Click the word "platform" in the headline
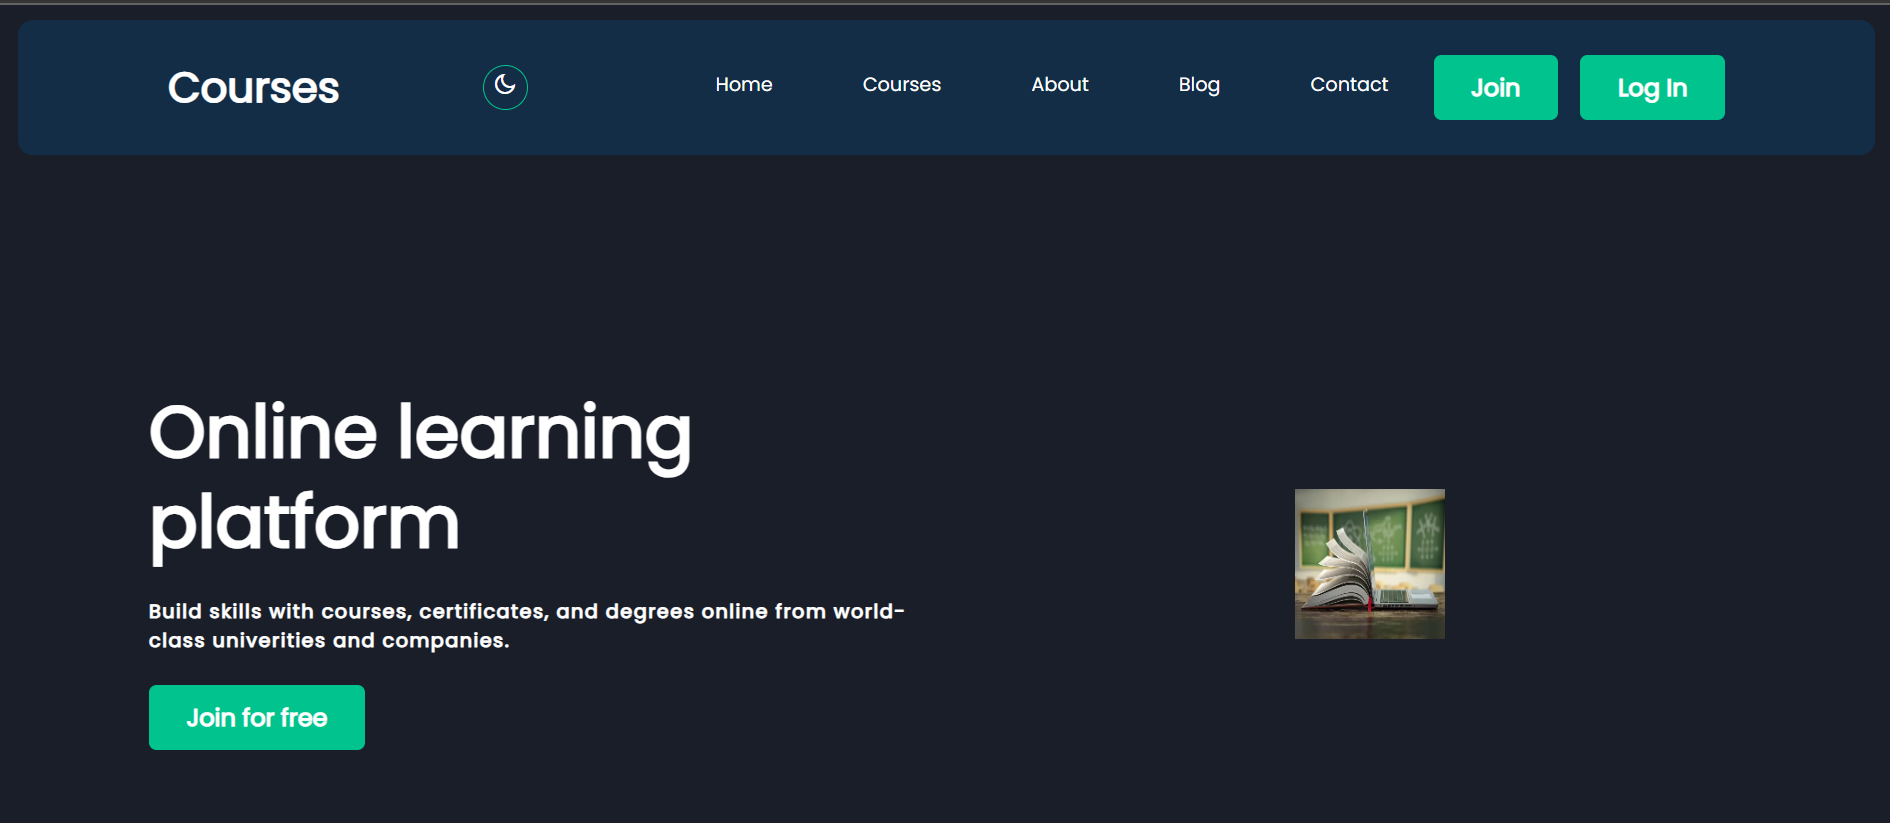 (x=304, y=523)
